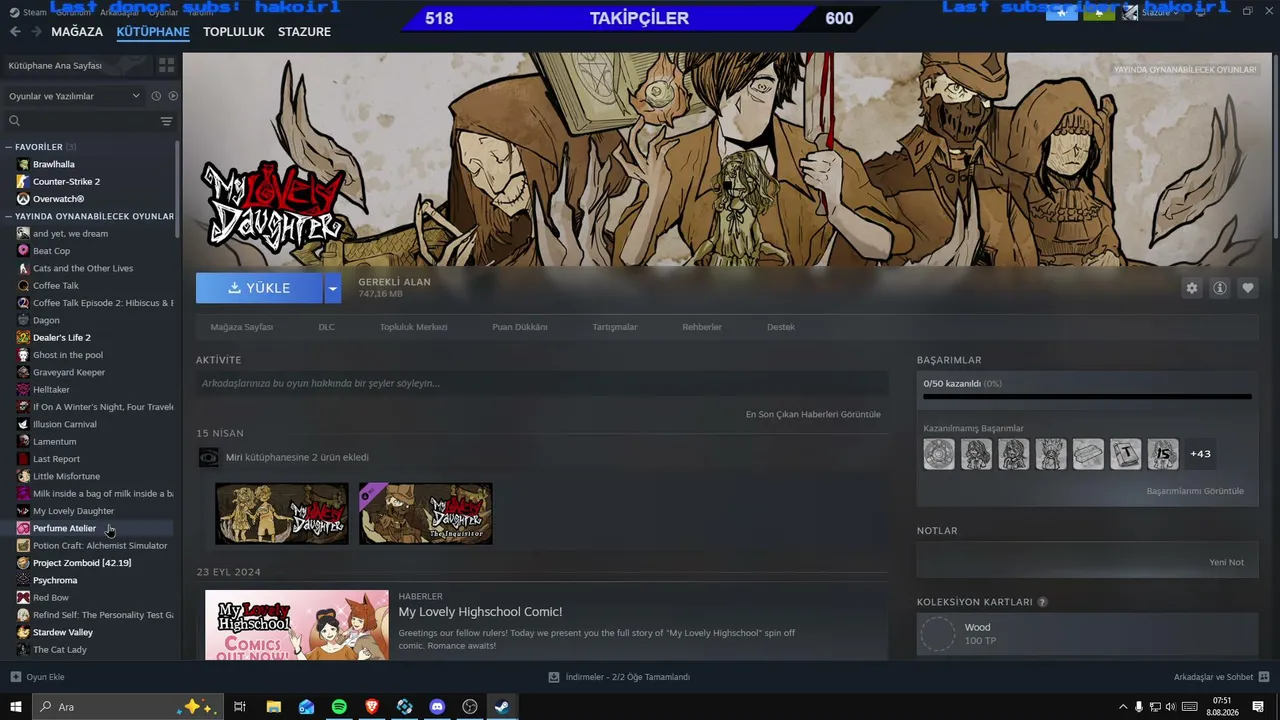Open the Windows Start menu
Image resolution: width=1280 pixels, height=720 pixels.
(16, 707)
